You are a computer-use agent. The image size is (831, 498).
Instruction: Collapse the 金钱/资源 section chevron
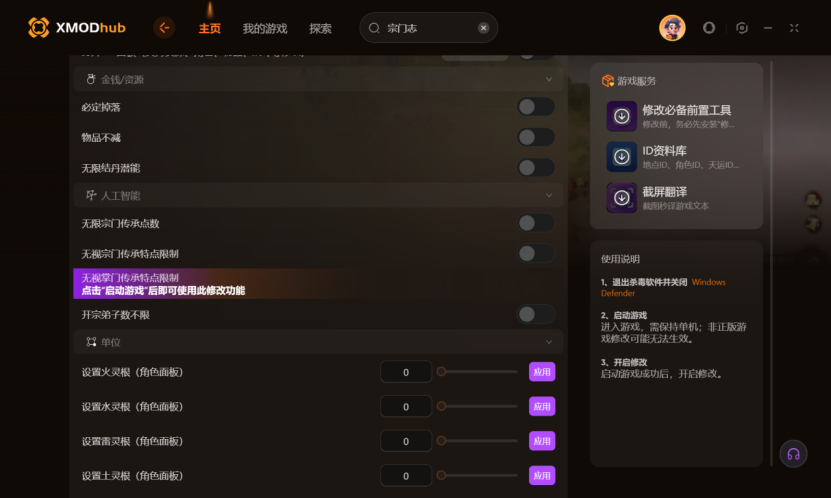(x=549, y=79)
